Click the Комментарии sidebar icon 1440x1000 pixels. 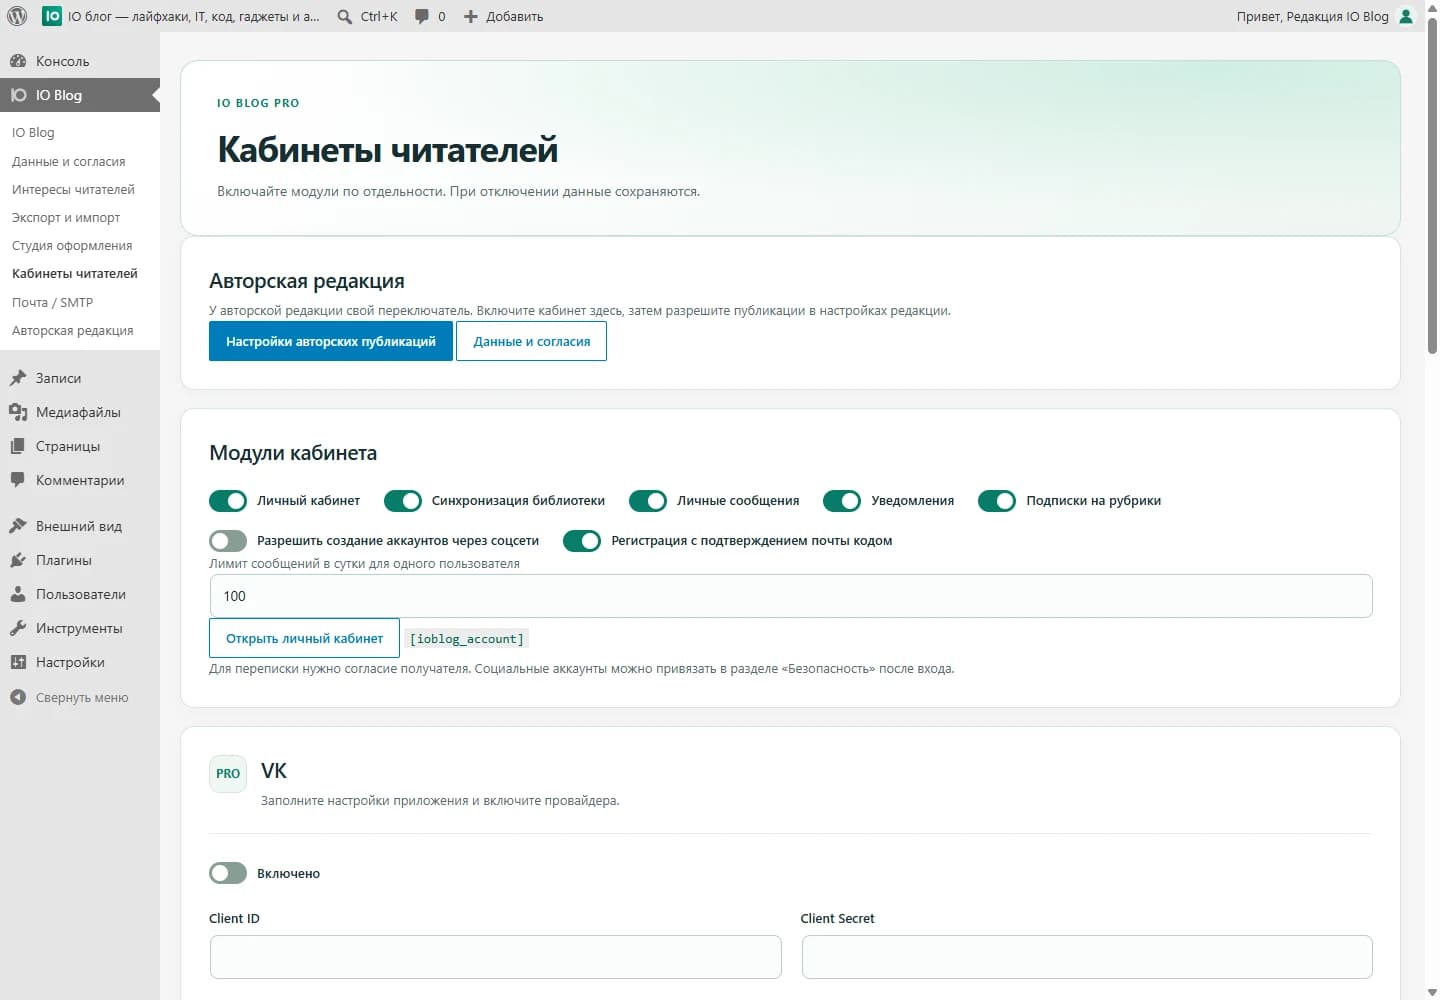click(18, 480)
